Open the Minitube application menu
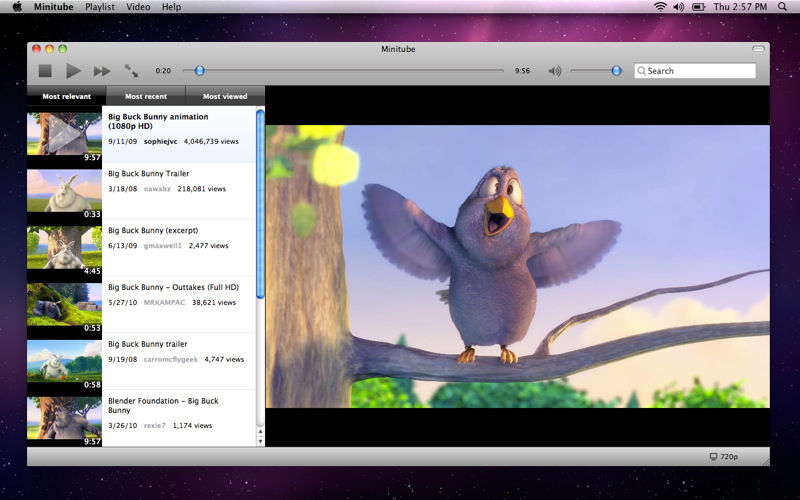This screenshot has width=800, height=500. pos(54,7)
